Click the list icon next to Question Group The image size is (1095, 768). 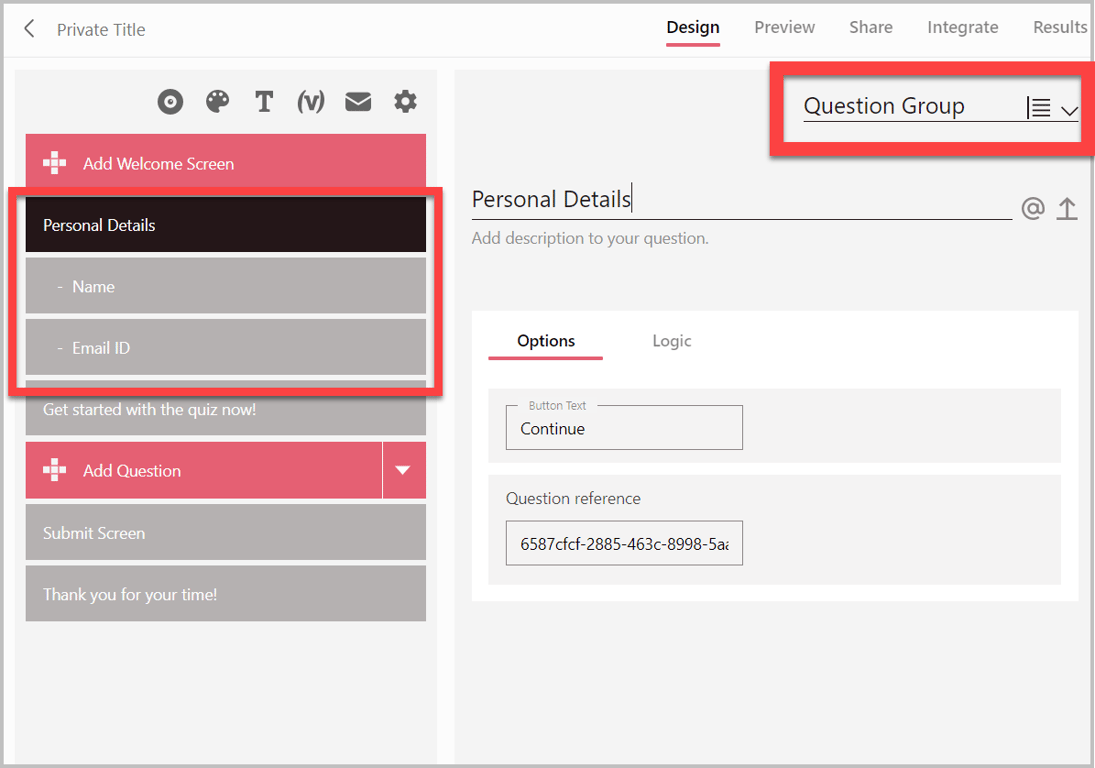(x=1038, y=108)
